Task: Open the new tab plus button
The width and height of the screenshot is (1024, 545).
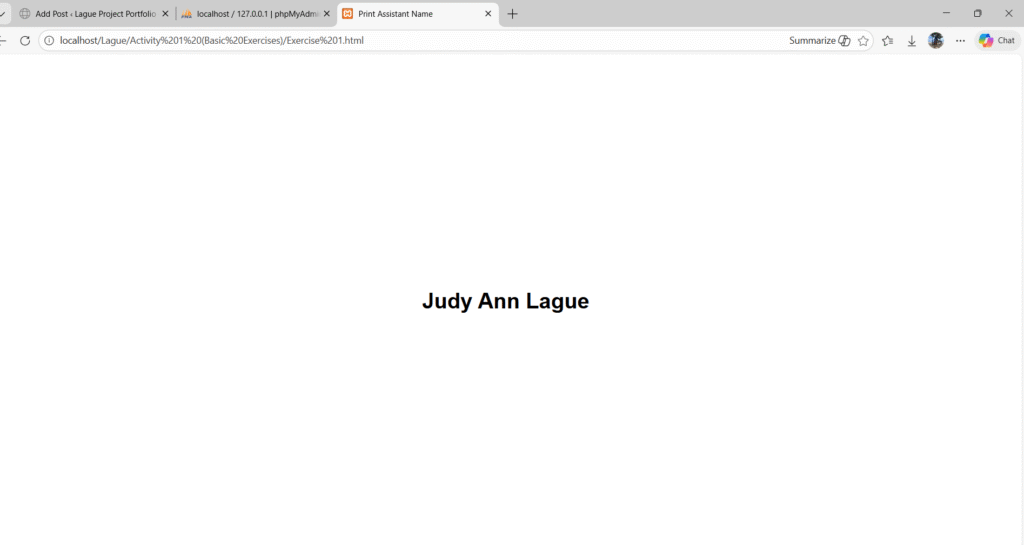Action: click(513, 14)
